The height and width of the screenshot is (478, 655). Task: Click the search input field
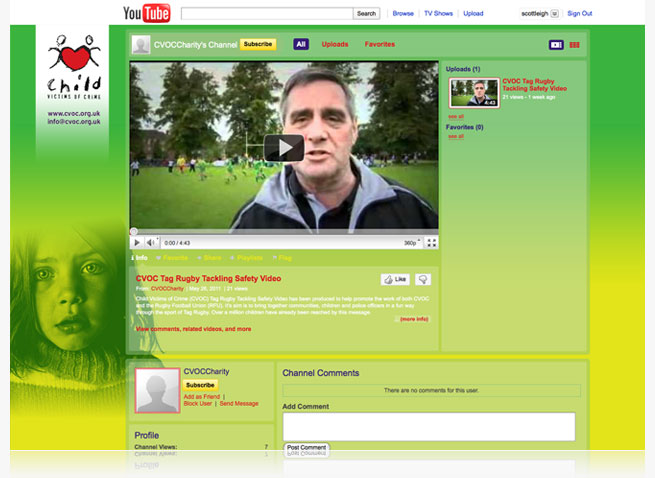coord(267,13)
